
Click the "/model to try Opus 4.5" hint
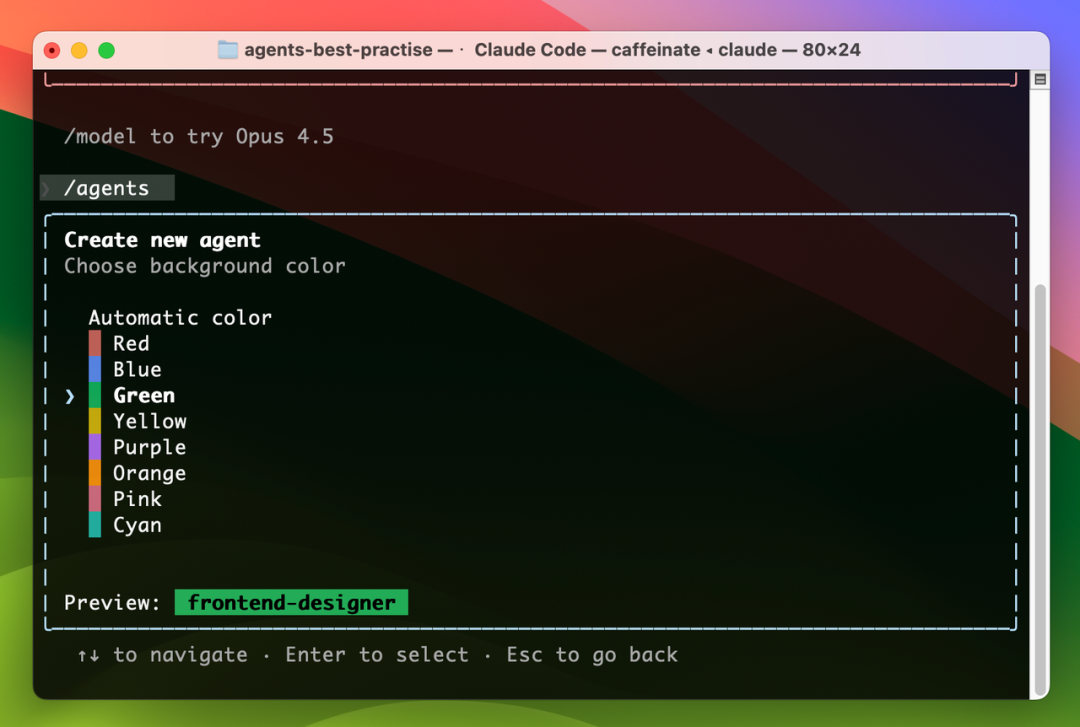(198, 136)
